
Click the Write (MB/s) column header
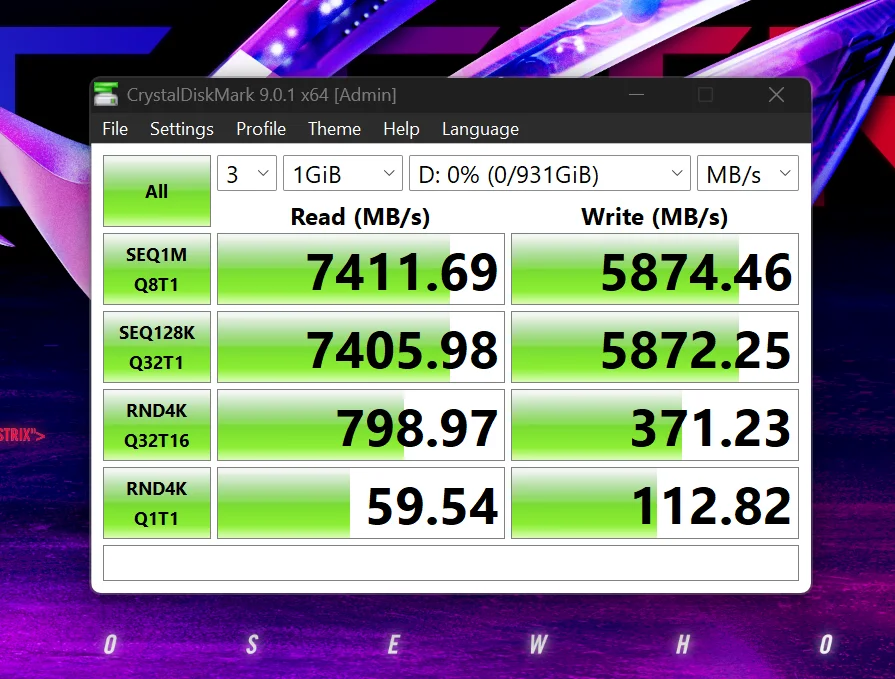point(655,217)
